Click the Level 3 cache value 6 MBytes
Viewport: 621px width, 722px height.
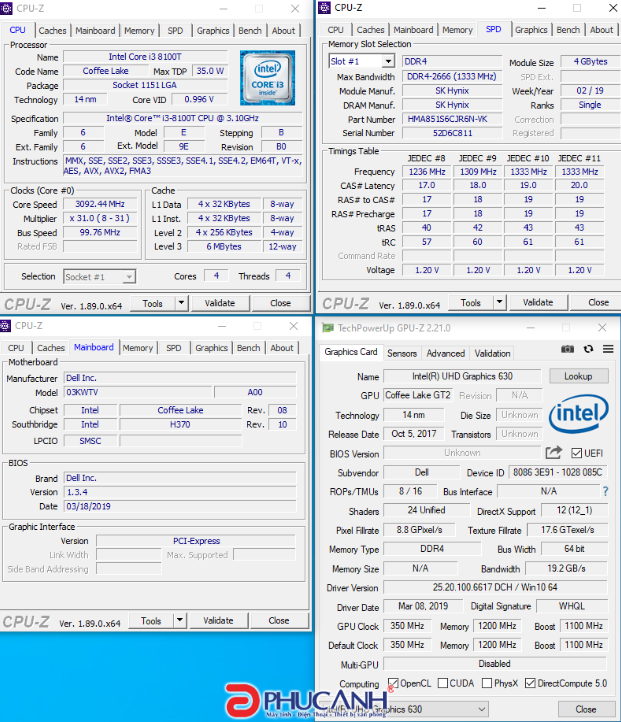pos(224,246)
